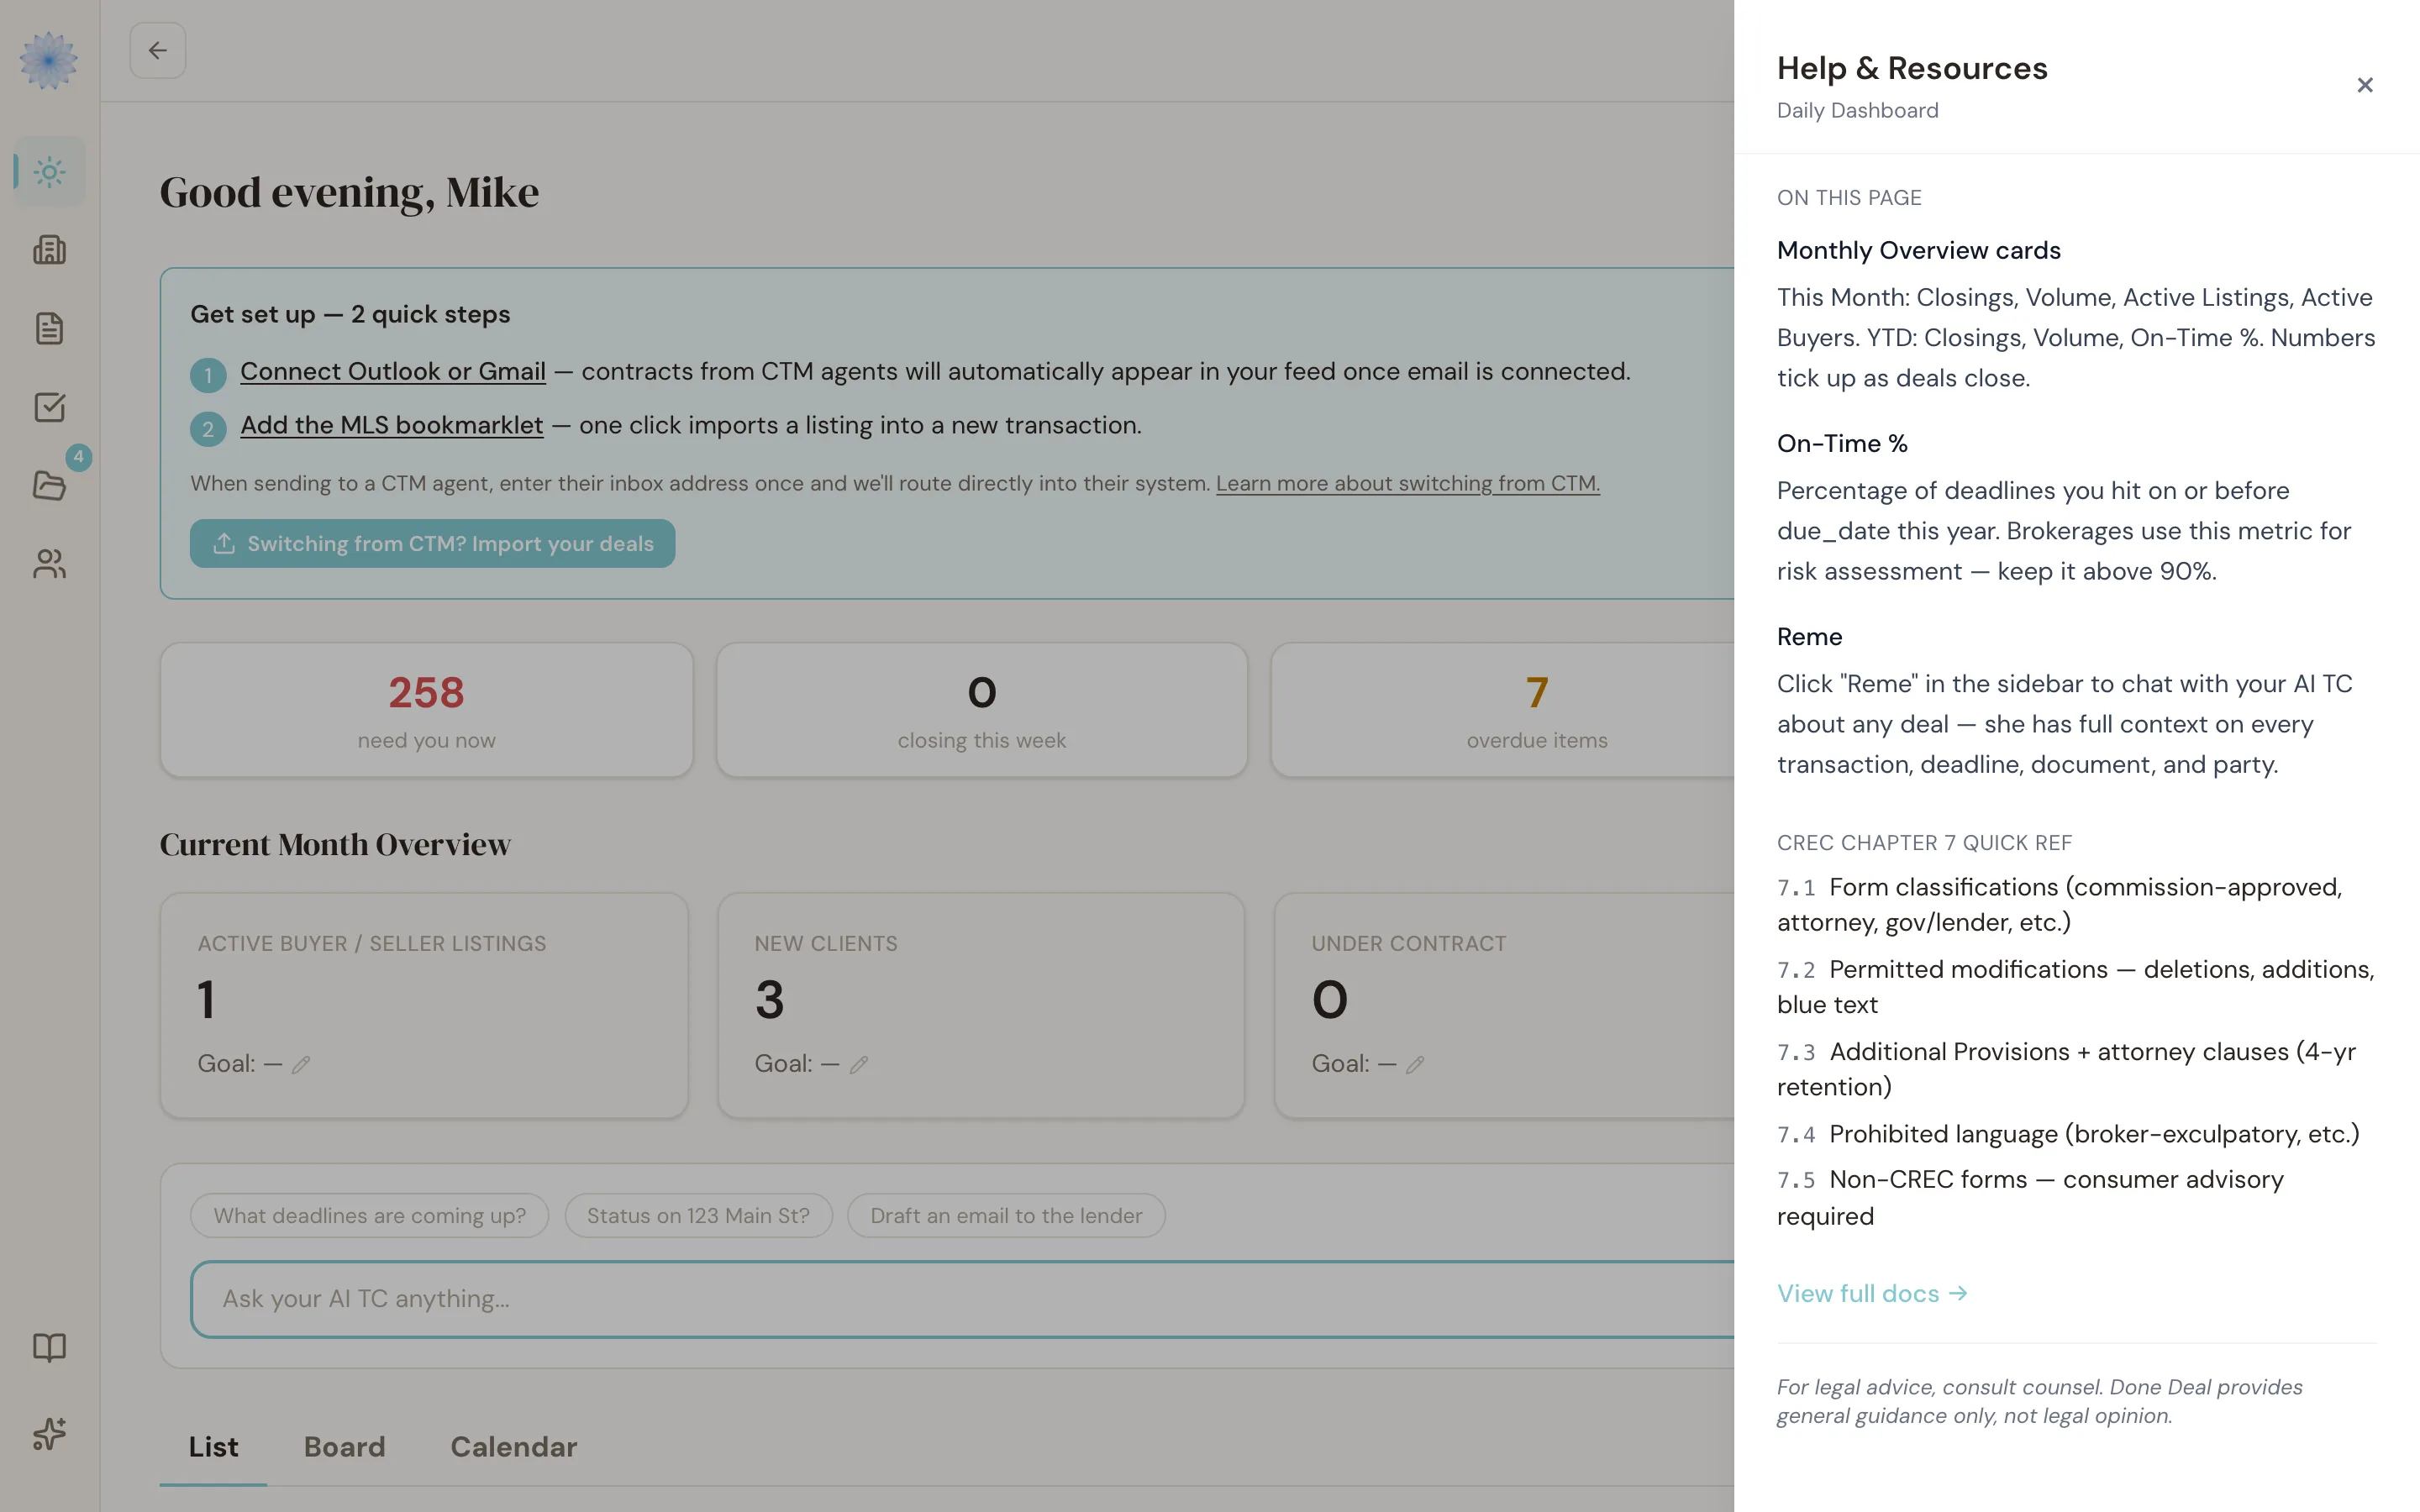Open the Under Contract card
The height and width of the screenshot is (1512, 2420).
[x=1504, y=1005]
